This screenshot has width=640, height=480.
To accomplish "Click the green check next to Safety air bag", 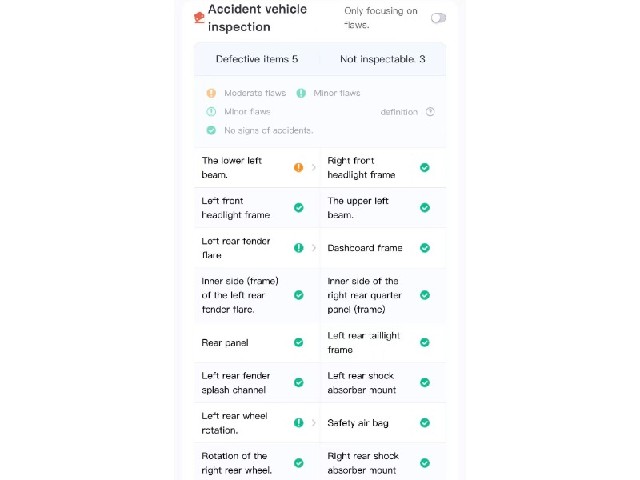I will (x=425, y=423).
